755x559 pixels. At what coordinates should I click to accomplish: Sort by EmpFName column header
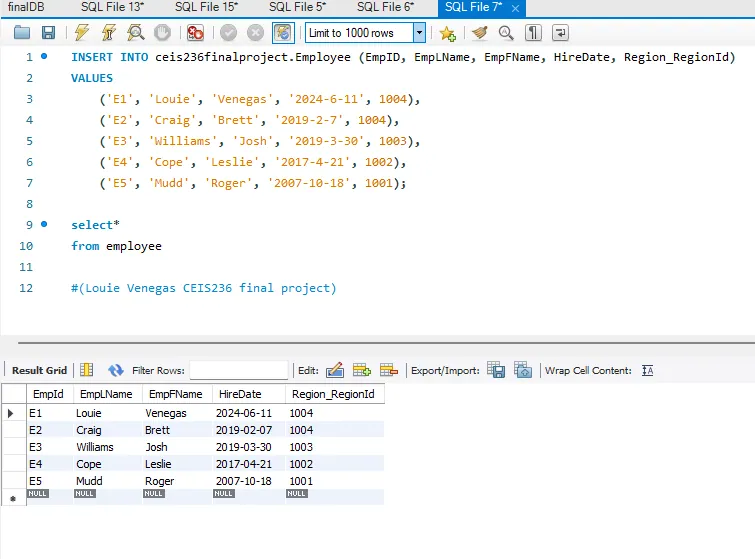177,394
